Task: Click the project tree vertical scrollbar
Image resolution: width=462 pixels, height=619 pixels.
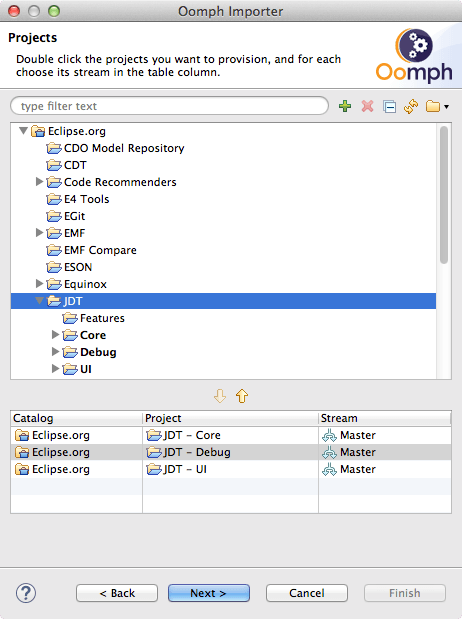Action: click(444, 251)
